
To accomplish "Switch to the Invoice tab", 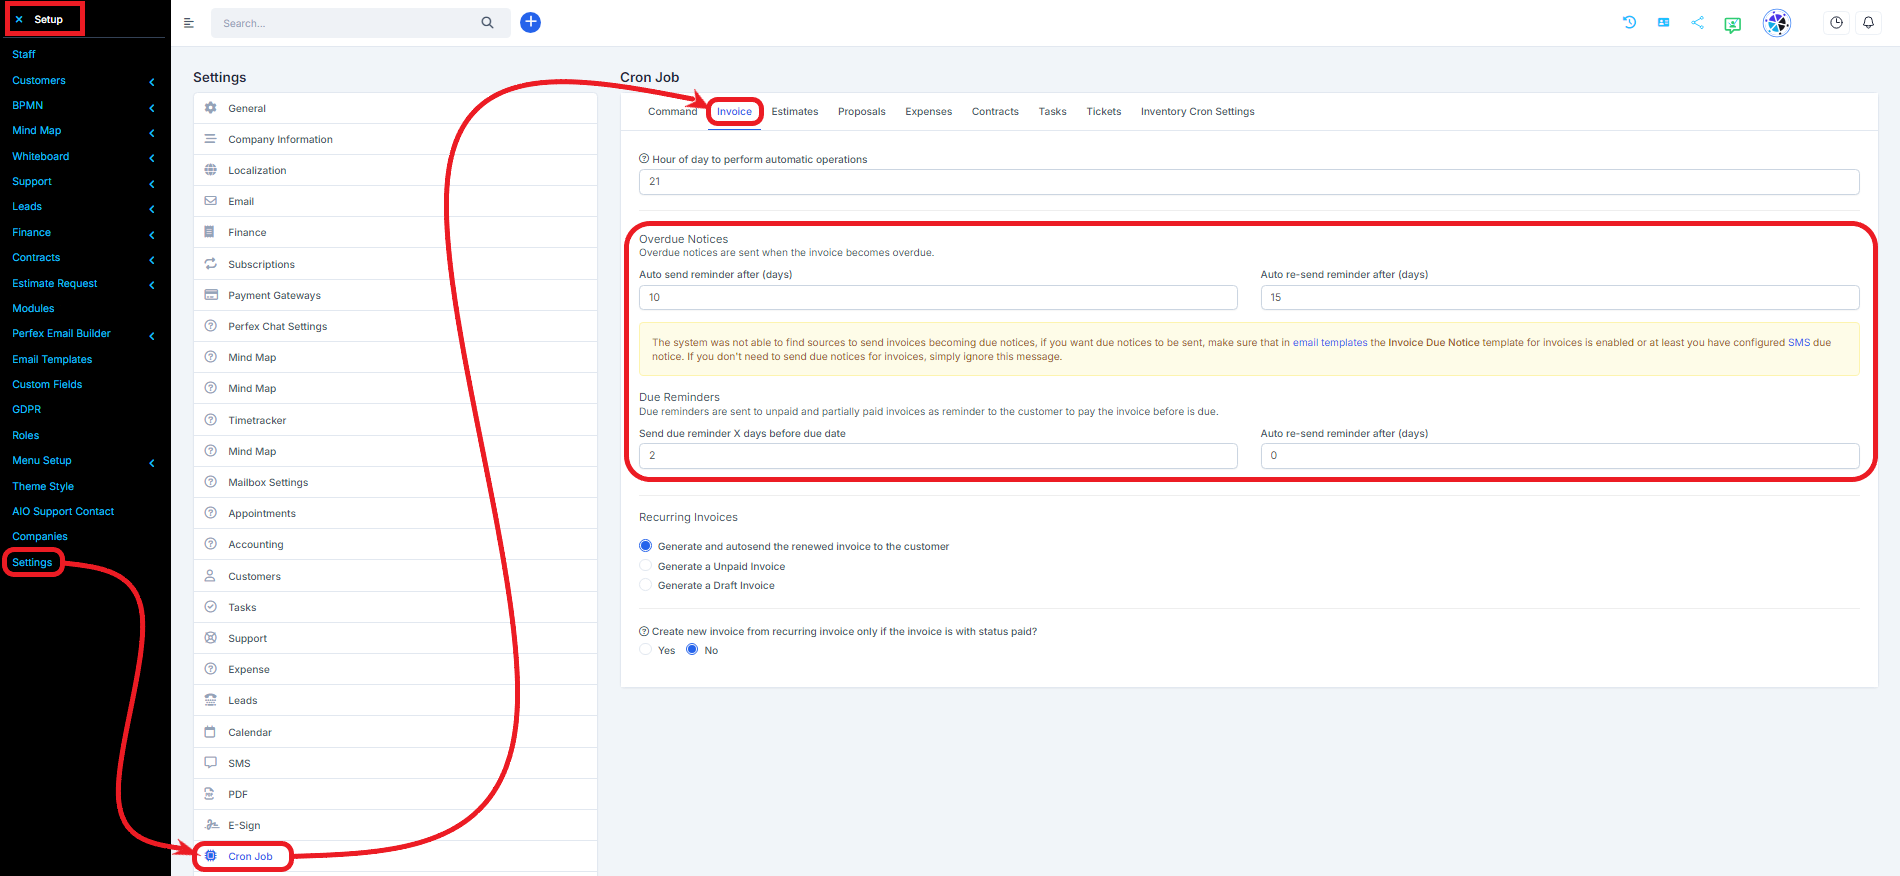I will (734, 111).
